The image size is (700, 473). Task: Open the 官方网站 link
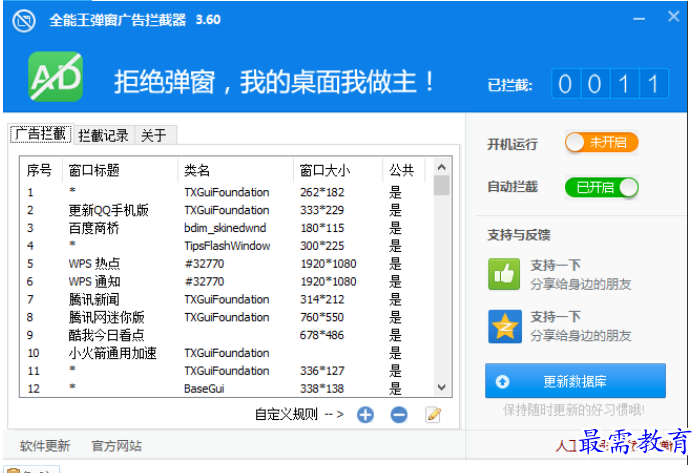tap(117, 445)
